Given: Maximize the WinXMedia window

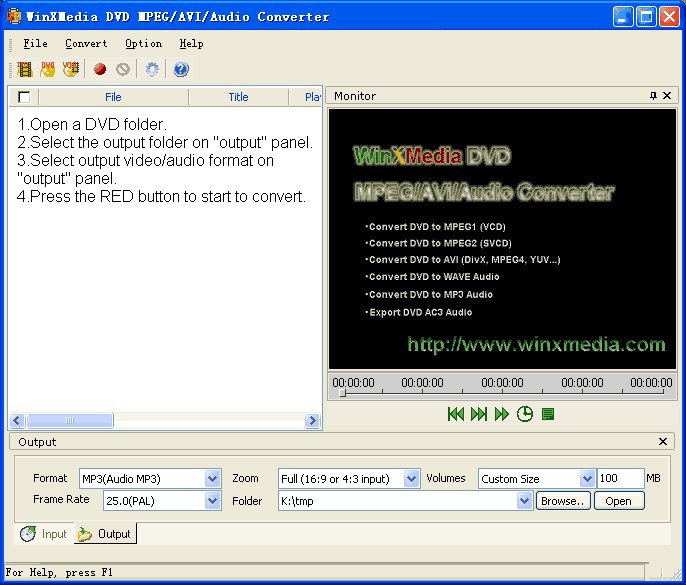Looking at the screenshot, I should [646, 17].
